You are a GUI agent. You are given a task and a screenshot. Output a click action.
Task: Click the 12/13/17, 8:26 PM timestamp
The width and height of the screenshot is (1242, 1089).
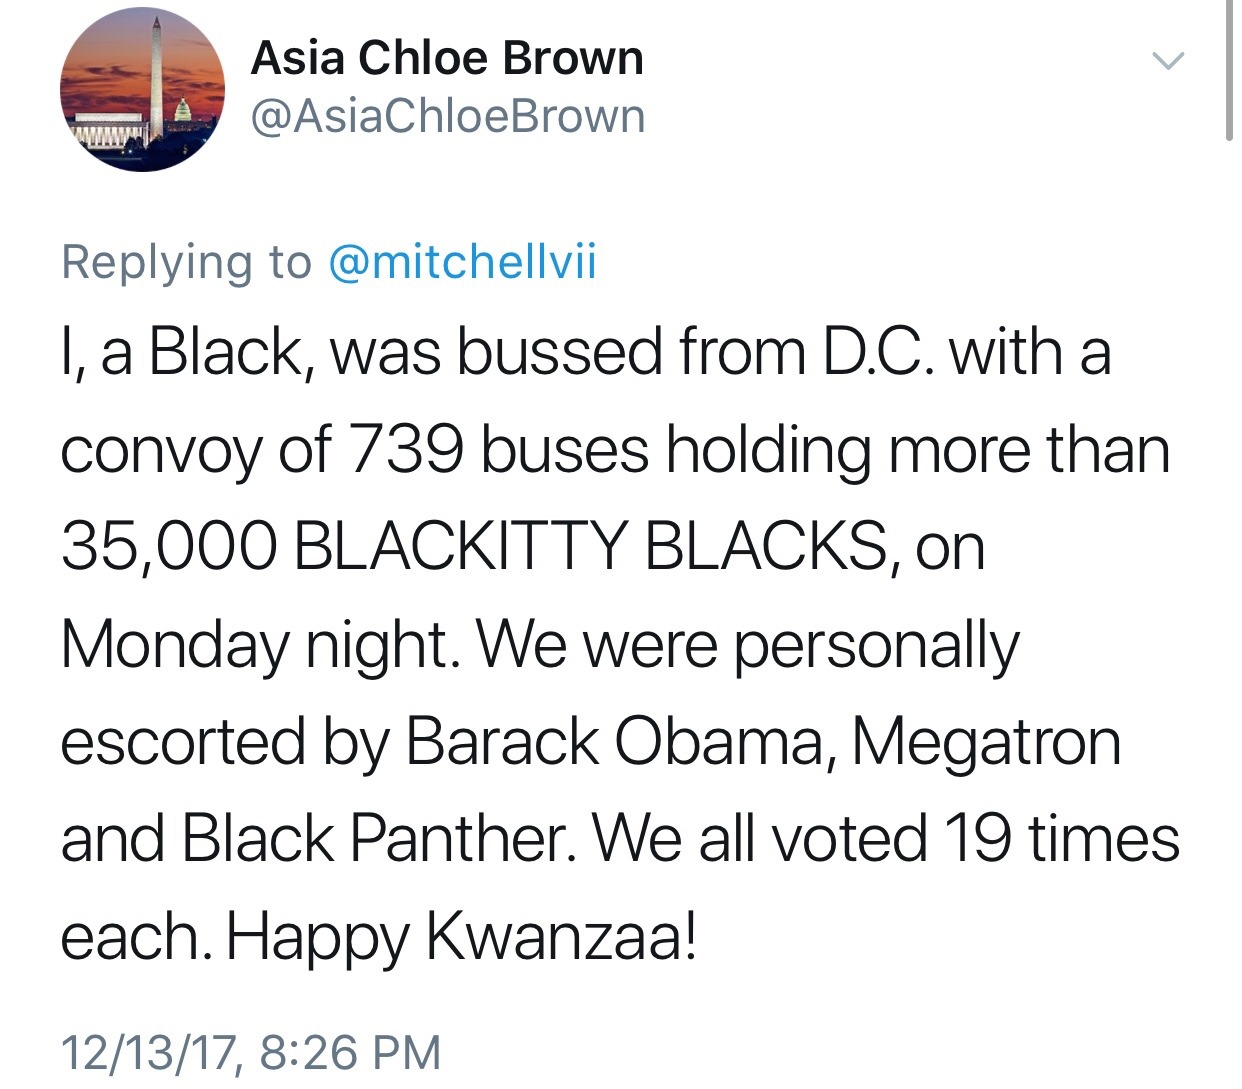(x=250, y=1052)
